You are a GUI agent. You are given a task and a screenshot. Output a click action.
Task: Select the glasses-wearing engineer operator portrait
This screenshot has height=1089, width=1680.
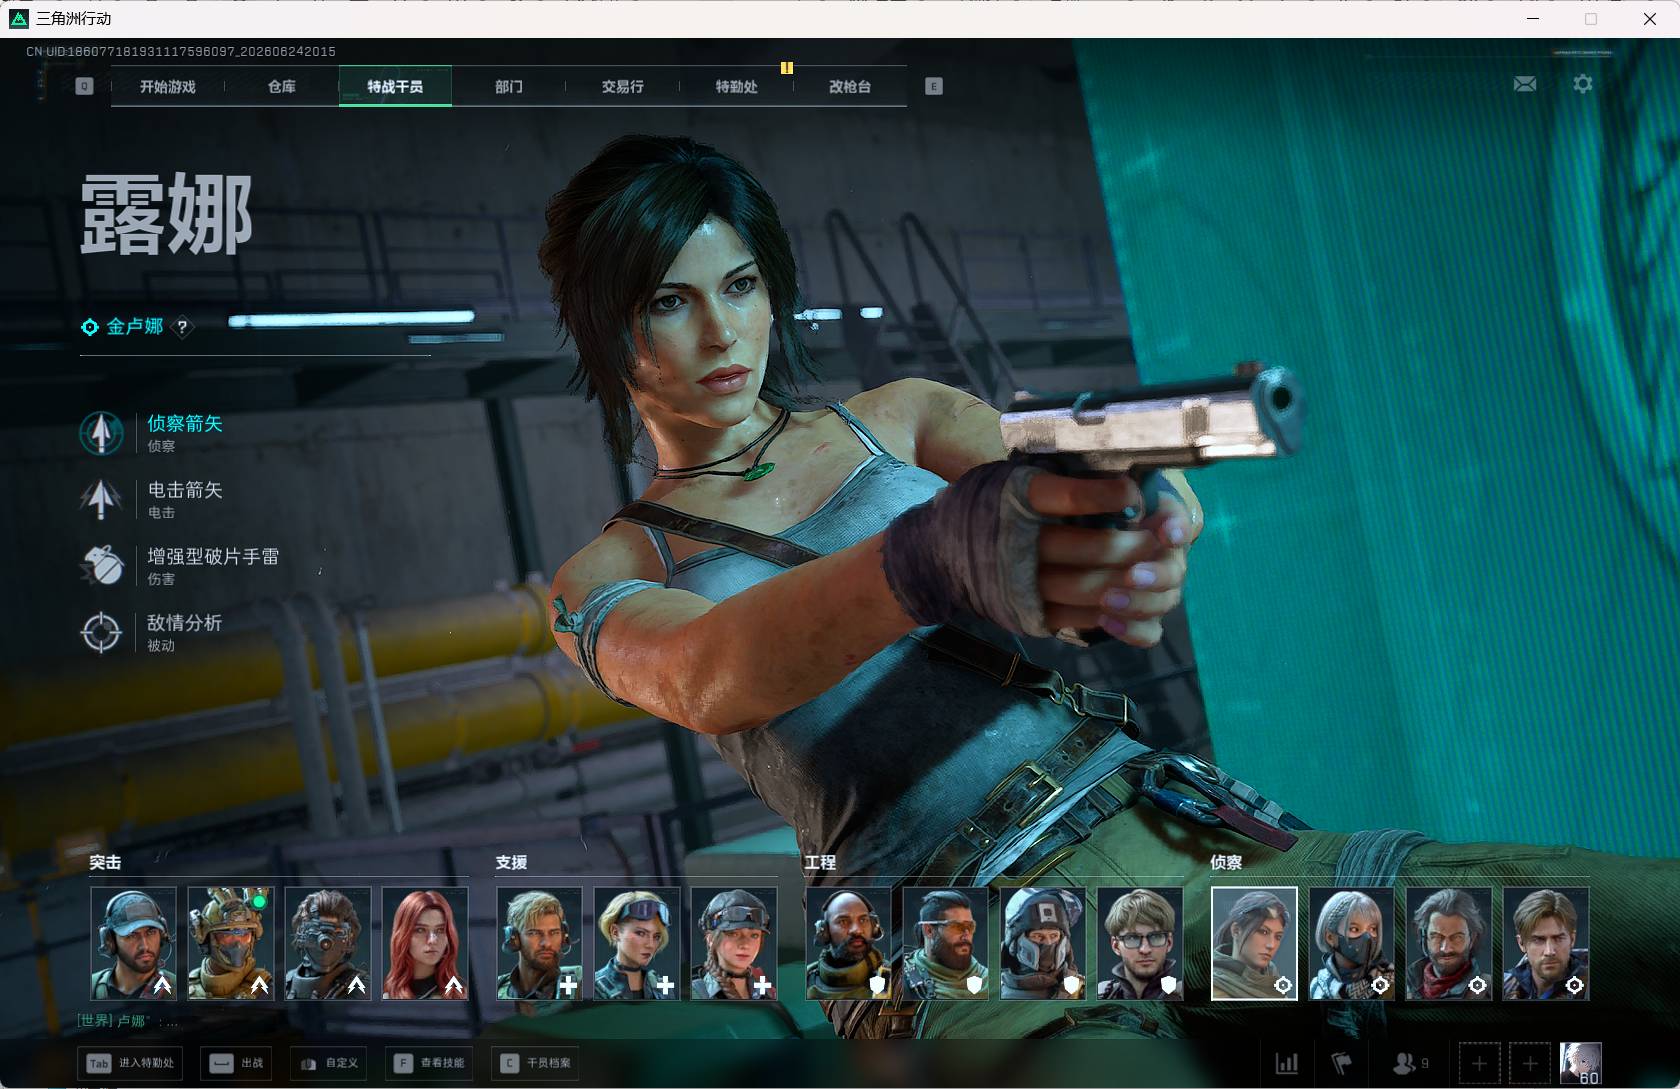1140,943
